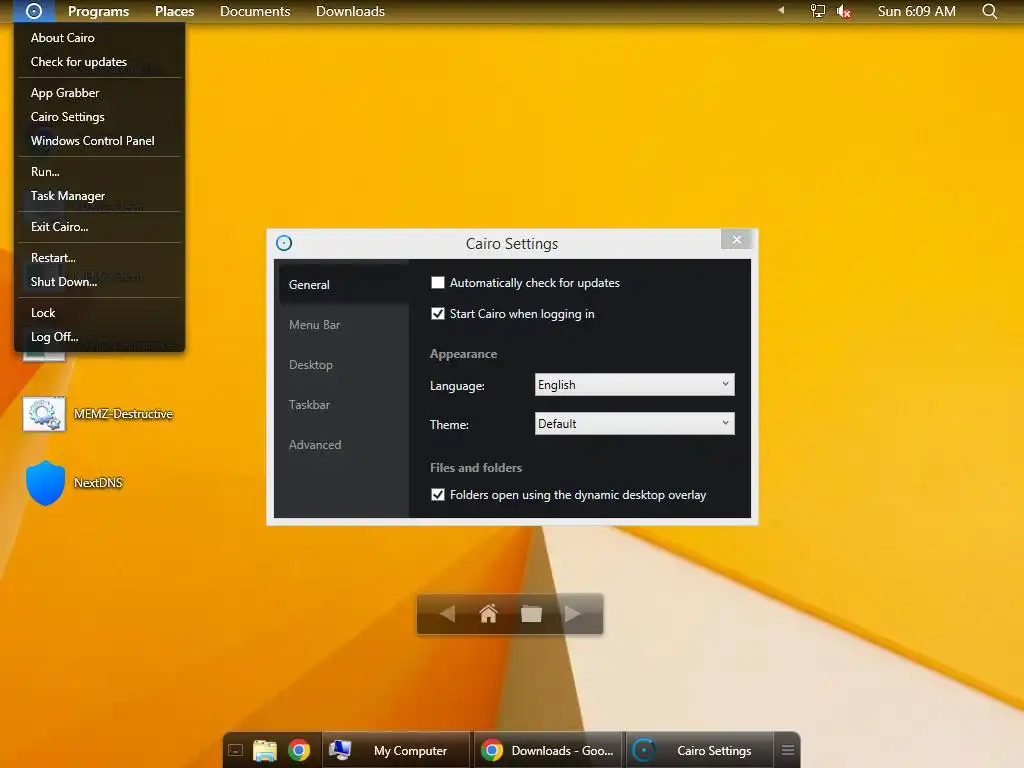
Task: Choose Exit Cairo... option
Action: [99, 227]
